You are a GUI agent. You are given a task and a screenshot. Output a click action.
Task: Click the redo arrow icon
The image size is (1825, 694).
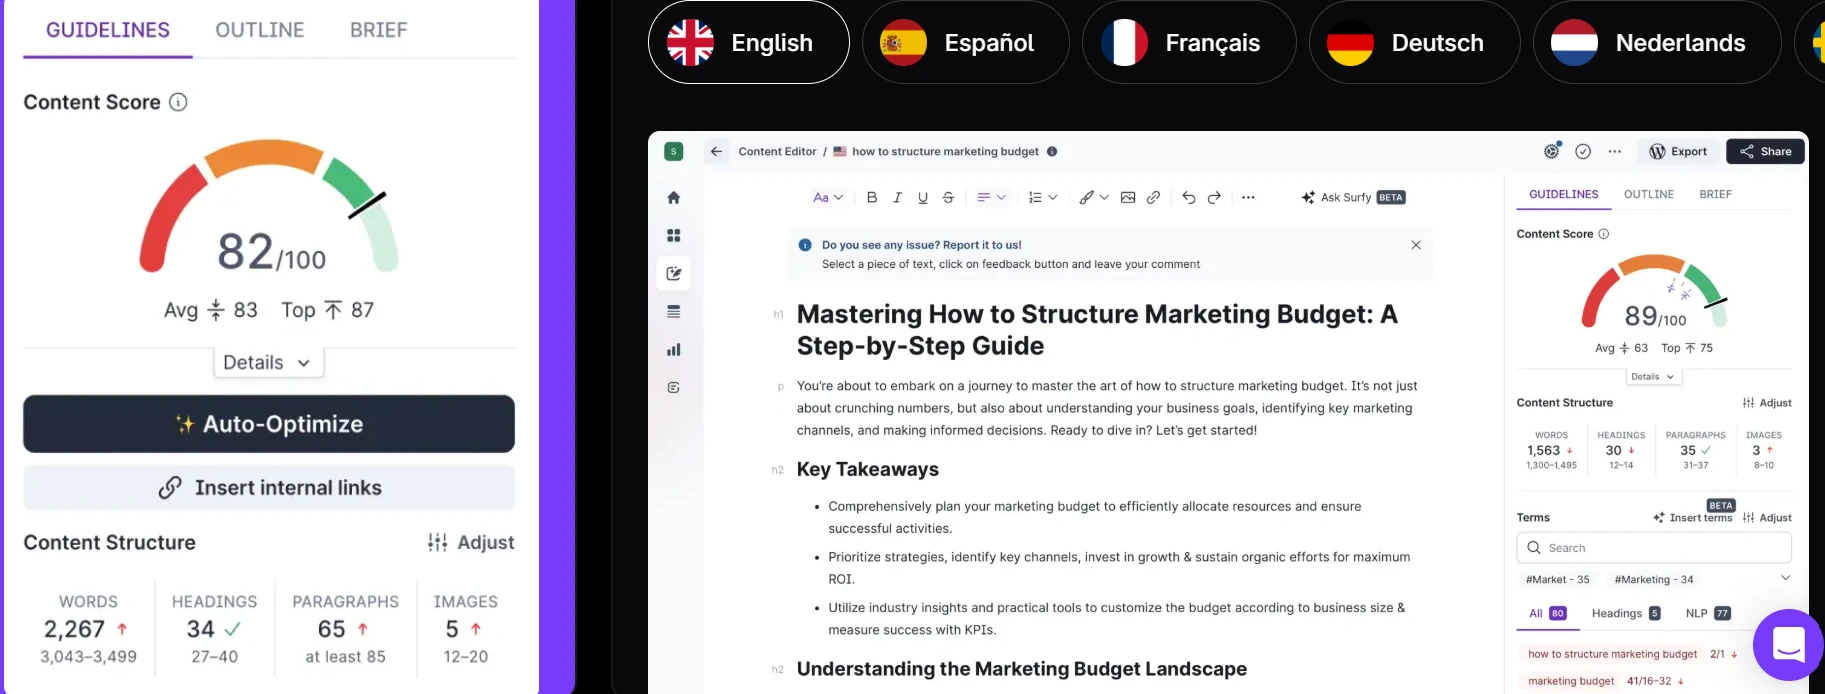click(x=1214, y=198)
